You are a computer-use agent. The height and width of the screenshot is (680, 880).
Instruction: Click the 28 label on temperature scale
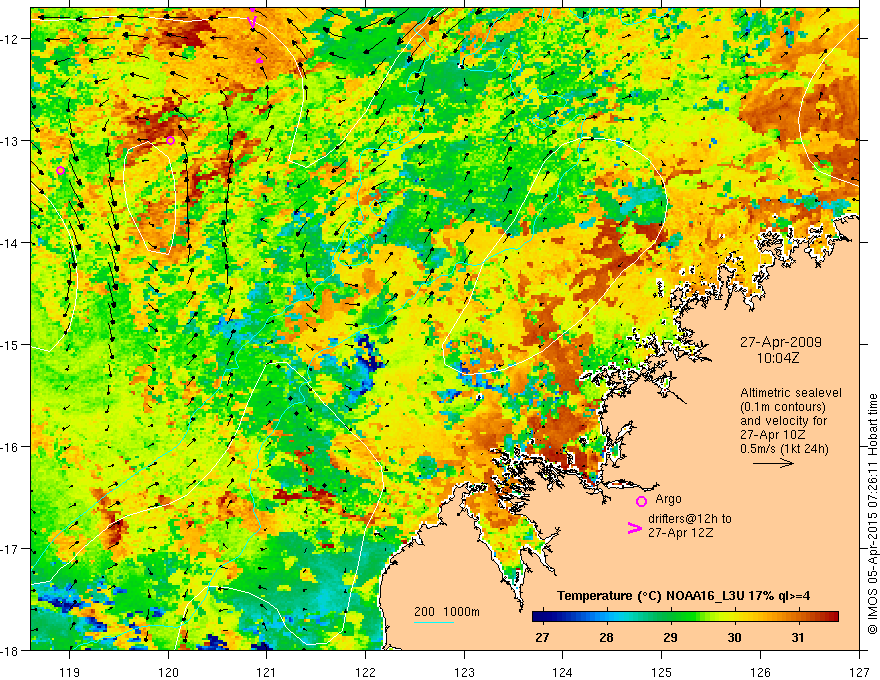(606, 637)
